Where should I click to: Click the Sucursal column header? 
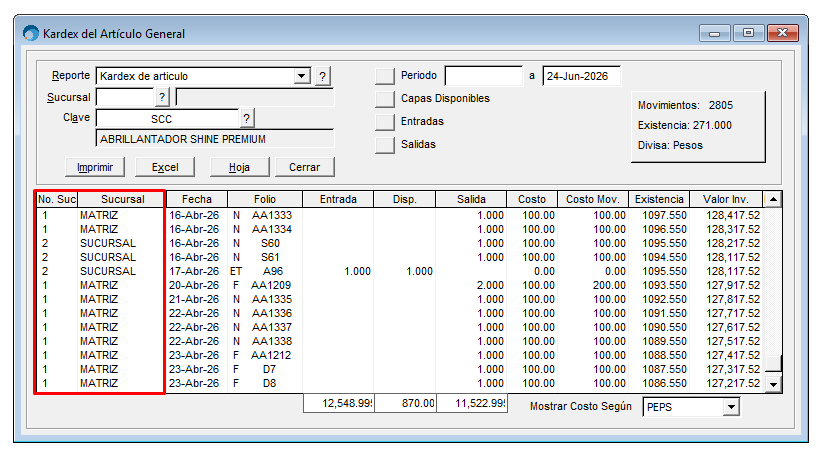[121, 199]
